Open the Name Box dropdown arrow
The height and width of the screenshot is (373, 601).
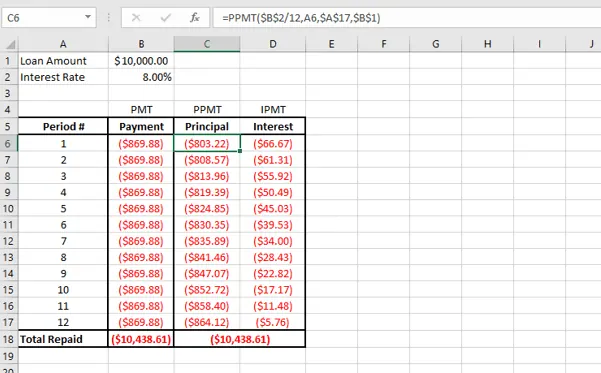point(88,17)
